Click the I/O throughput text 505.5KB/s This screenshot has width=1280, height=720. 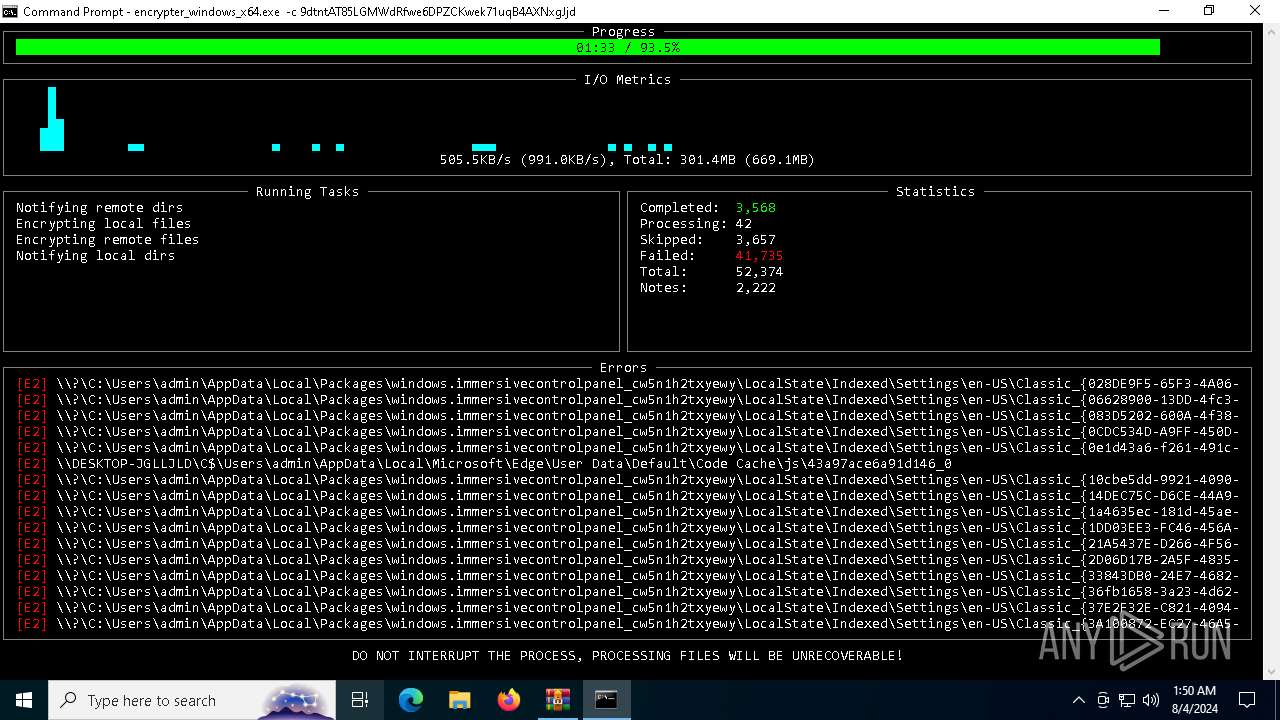(x=475, y=160)
